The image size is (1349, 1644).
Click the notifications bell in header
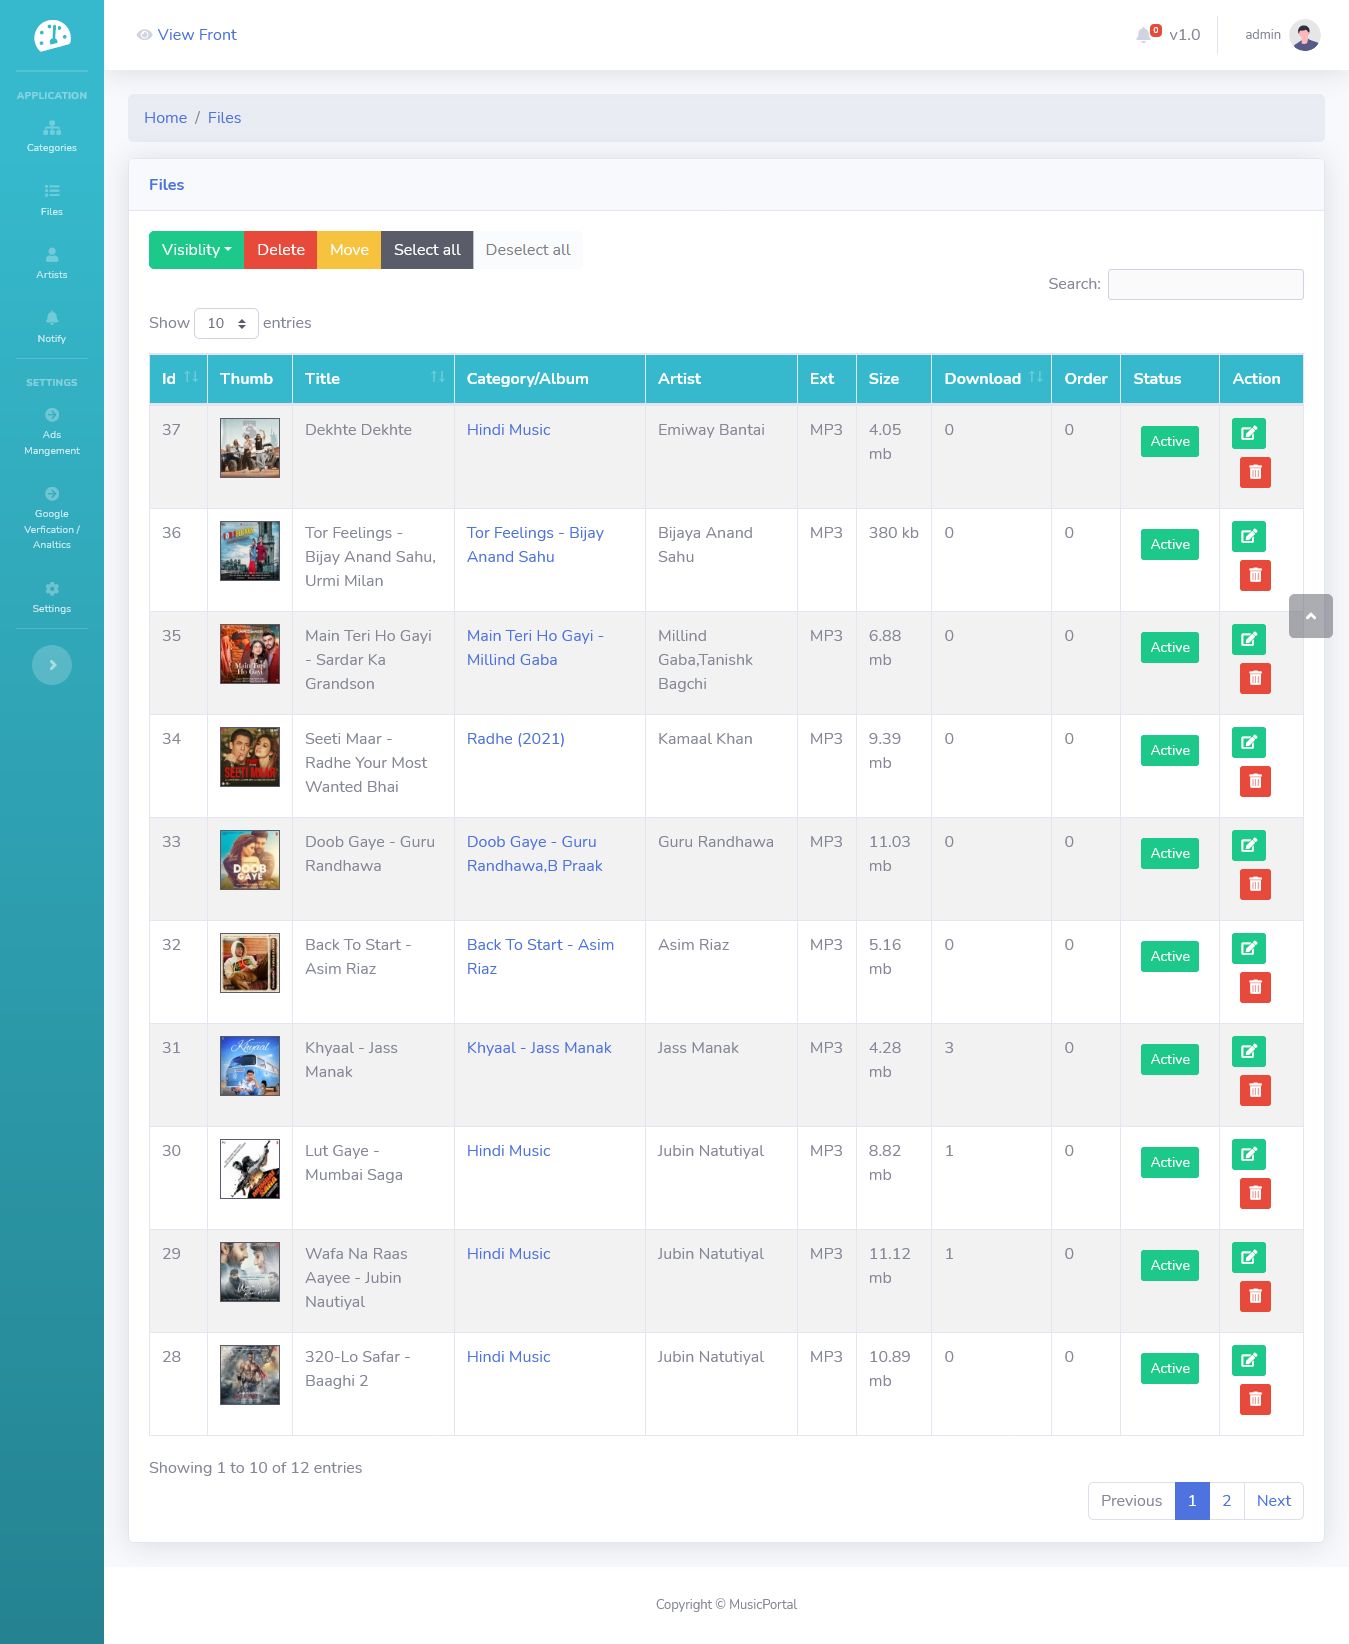pyautogui.click(x=1144, y=35)
